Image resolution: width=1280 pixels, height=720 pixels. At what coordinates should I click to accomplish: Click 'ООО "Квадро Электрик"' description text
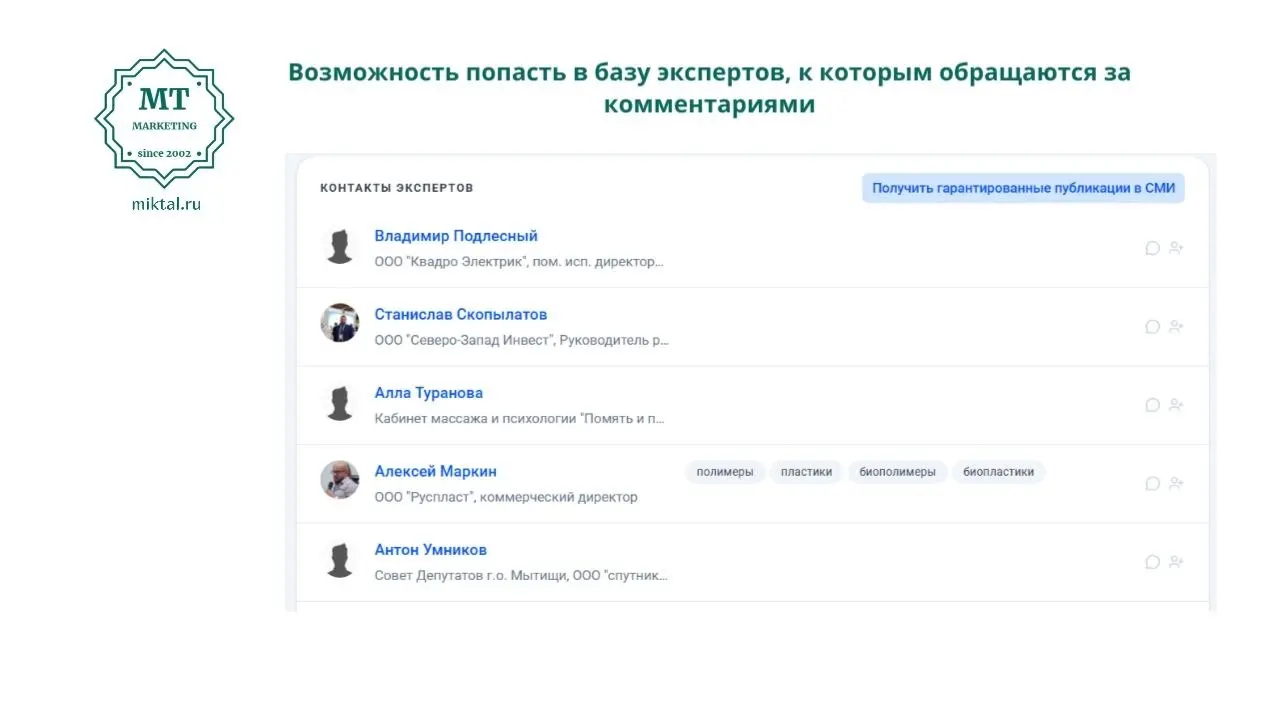[519, 262]
